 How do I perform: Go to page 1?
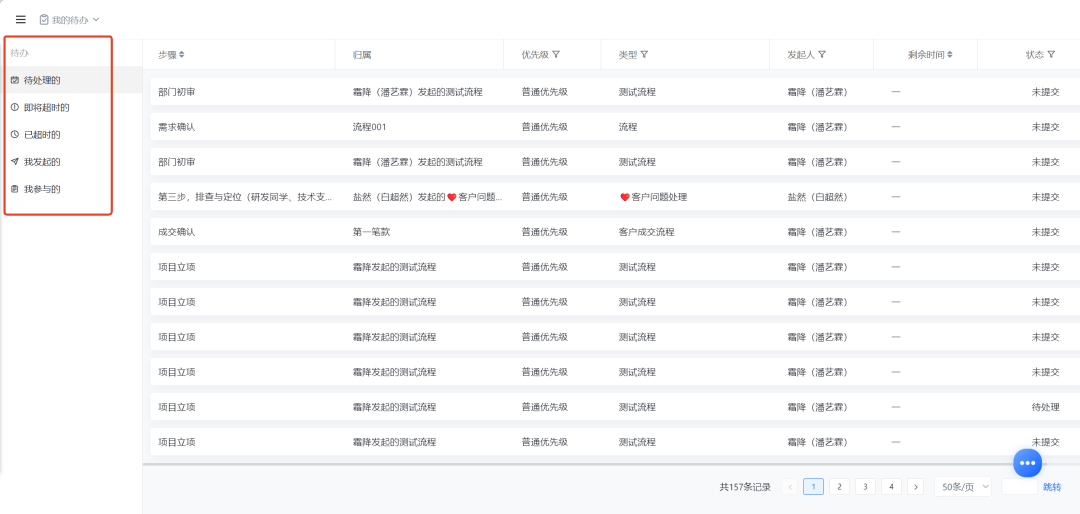point(813,486)
